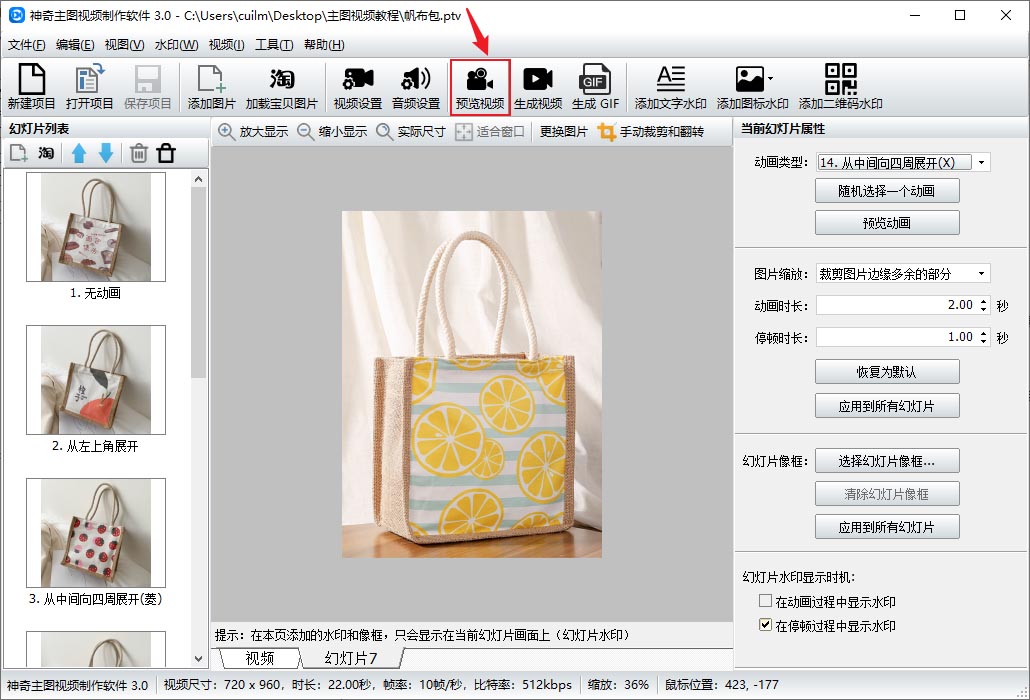Viewport: 1030px width, 700px height.
Task: Open the 帮助(H) menu
Action: [x=324, y=45]
